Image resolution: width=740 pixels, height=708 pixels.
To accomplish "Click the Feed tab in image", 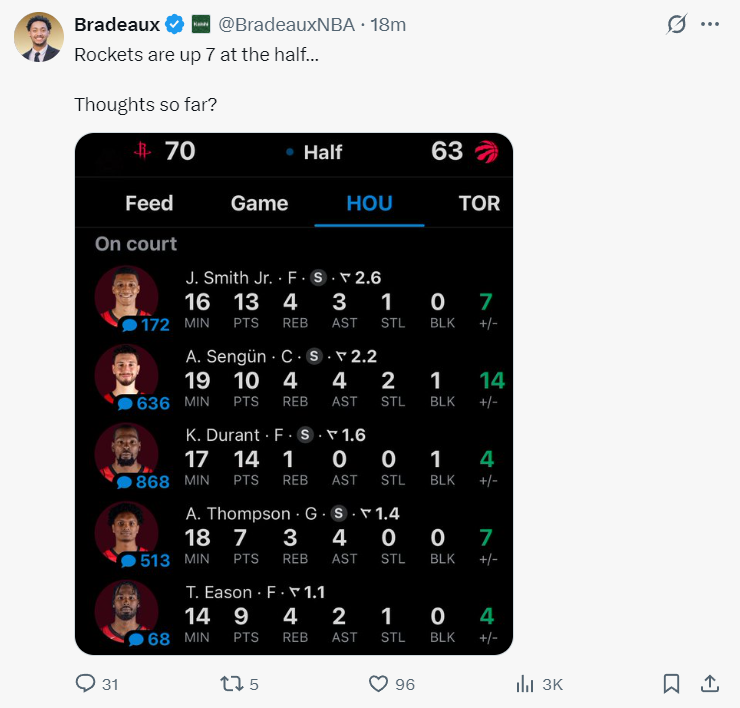I will click(149, 203).
